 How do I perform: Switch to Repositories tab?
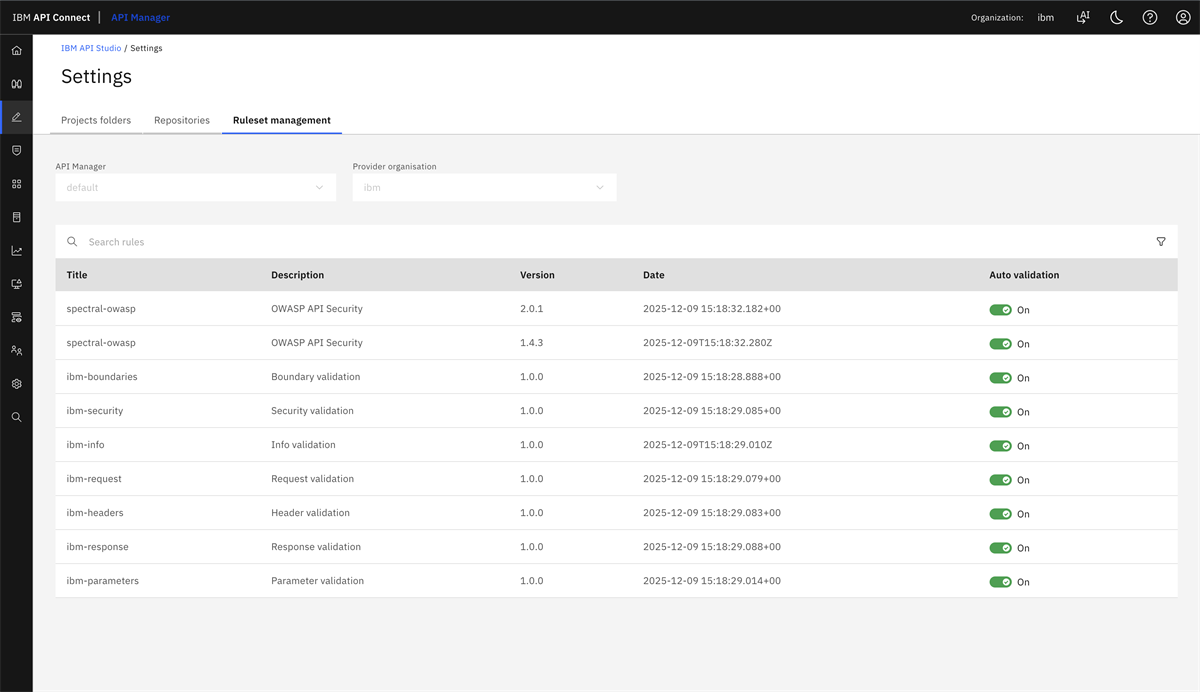(x=182, y=120)
